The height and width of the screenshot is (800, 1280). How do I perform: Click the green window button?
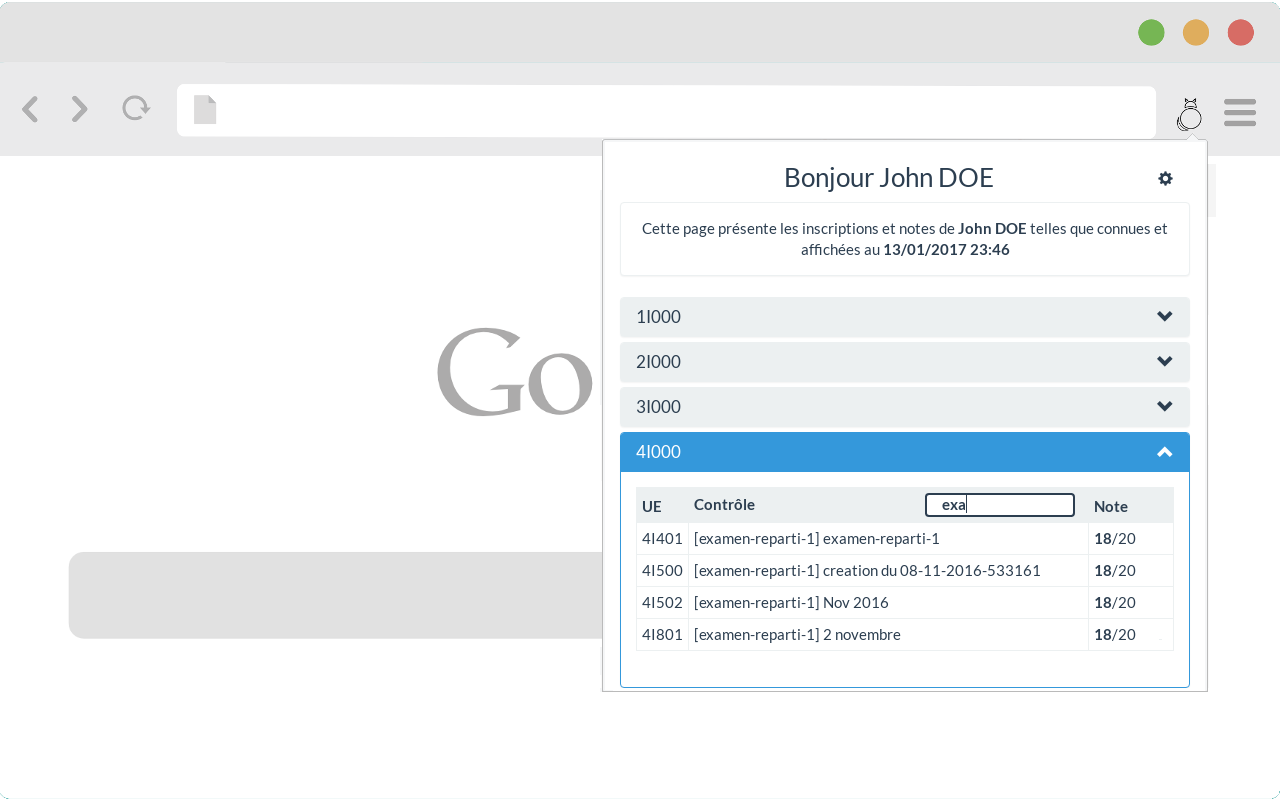[x=1151, y=32]
